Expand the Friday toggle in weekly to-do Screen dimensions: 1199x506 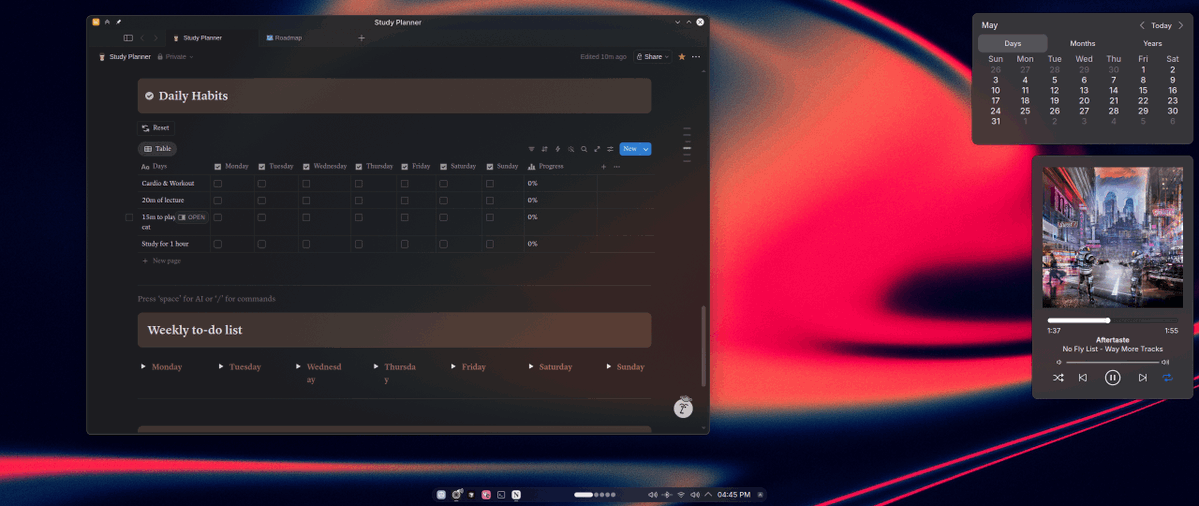[453, 367]
